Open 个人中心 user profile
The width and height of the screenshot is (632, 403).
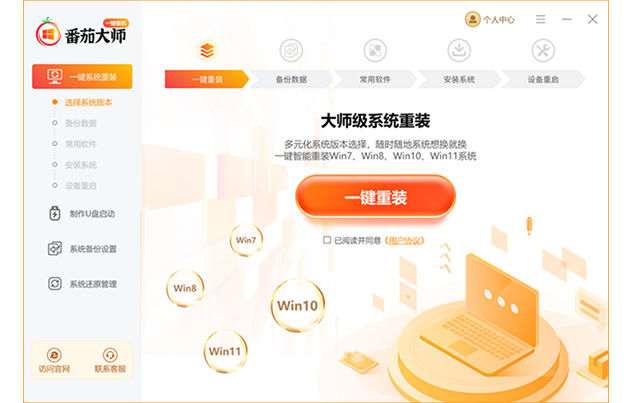(490, 19)
